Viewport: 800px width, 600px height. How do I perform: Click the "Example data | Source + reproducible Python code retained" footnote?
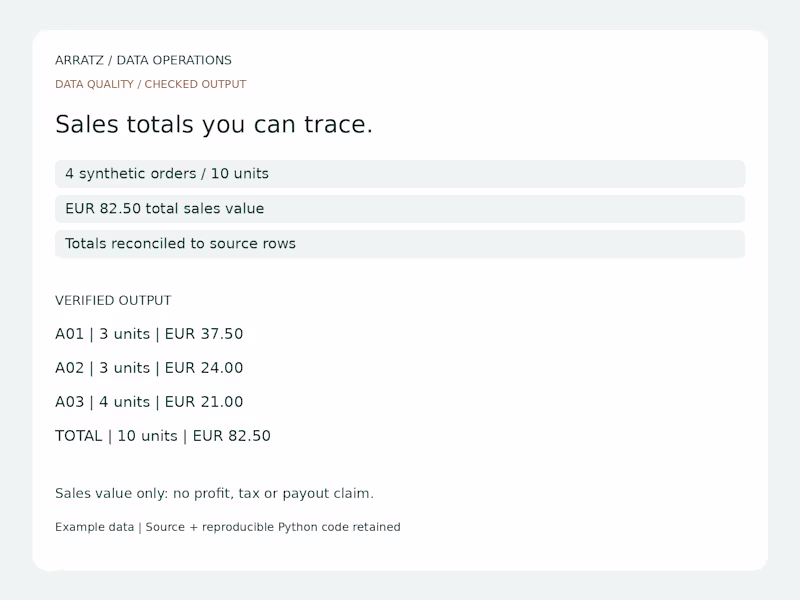tap(228, 527)
